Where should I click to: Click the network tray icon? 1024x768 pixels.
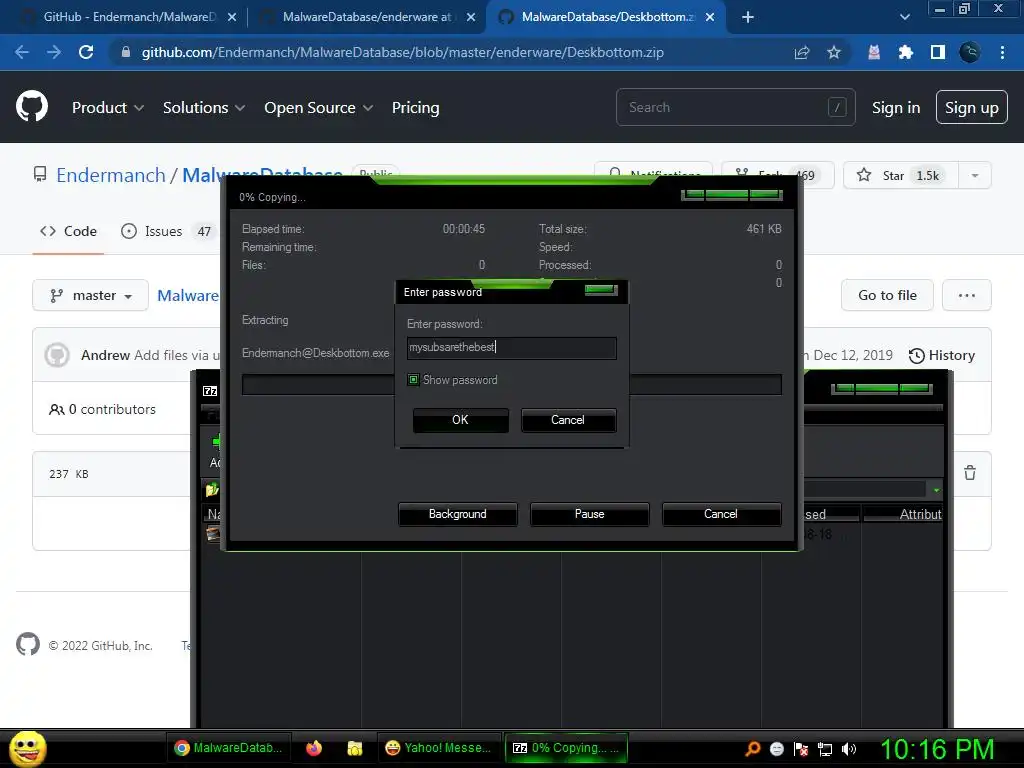(x=825, y=749)
